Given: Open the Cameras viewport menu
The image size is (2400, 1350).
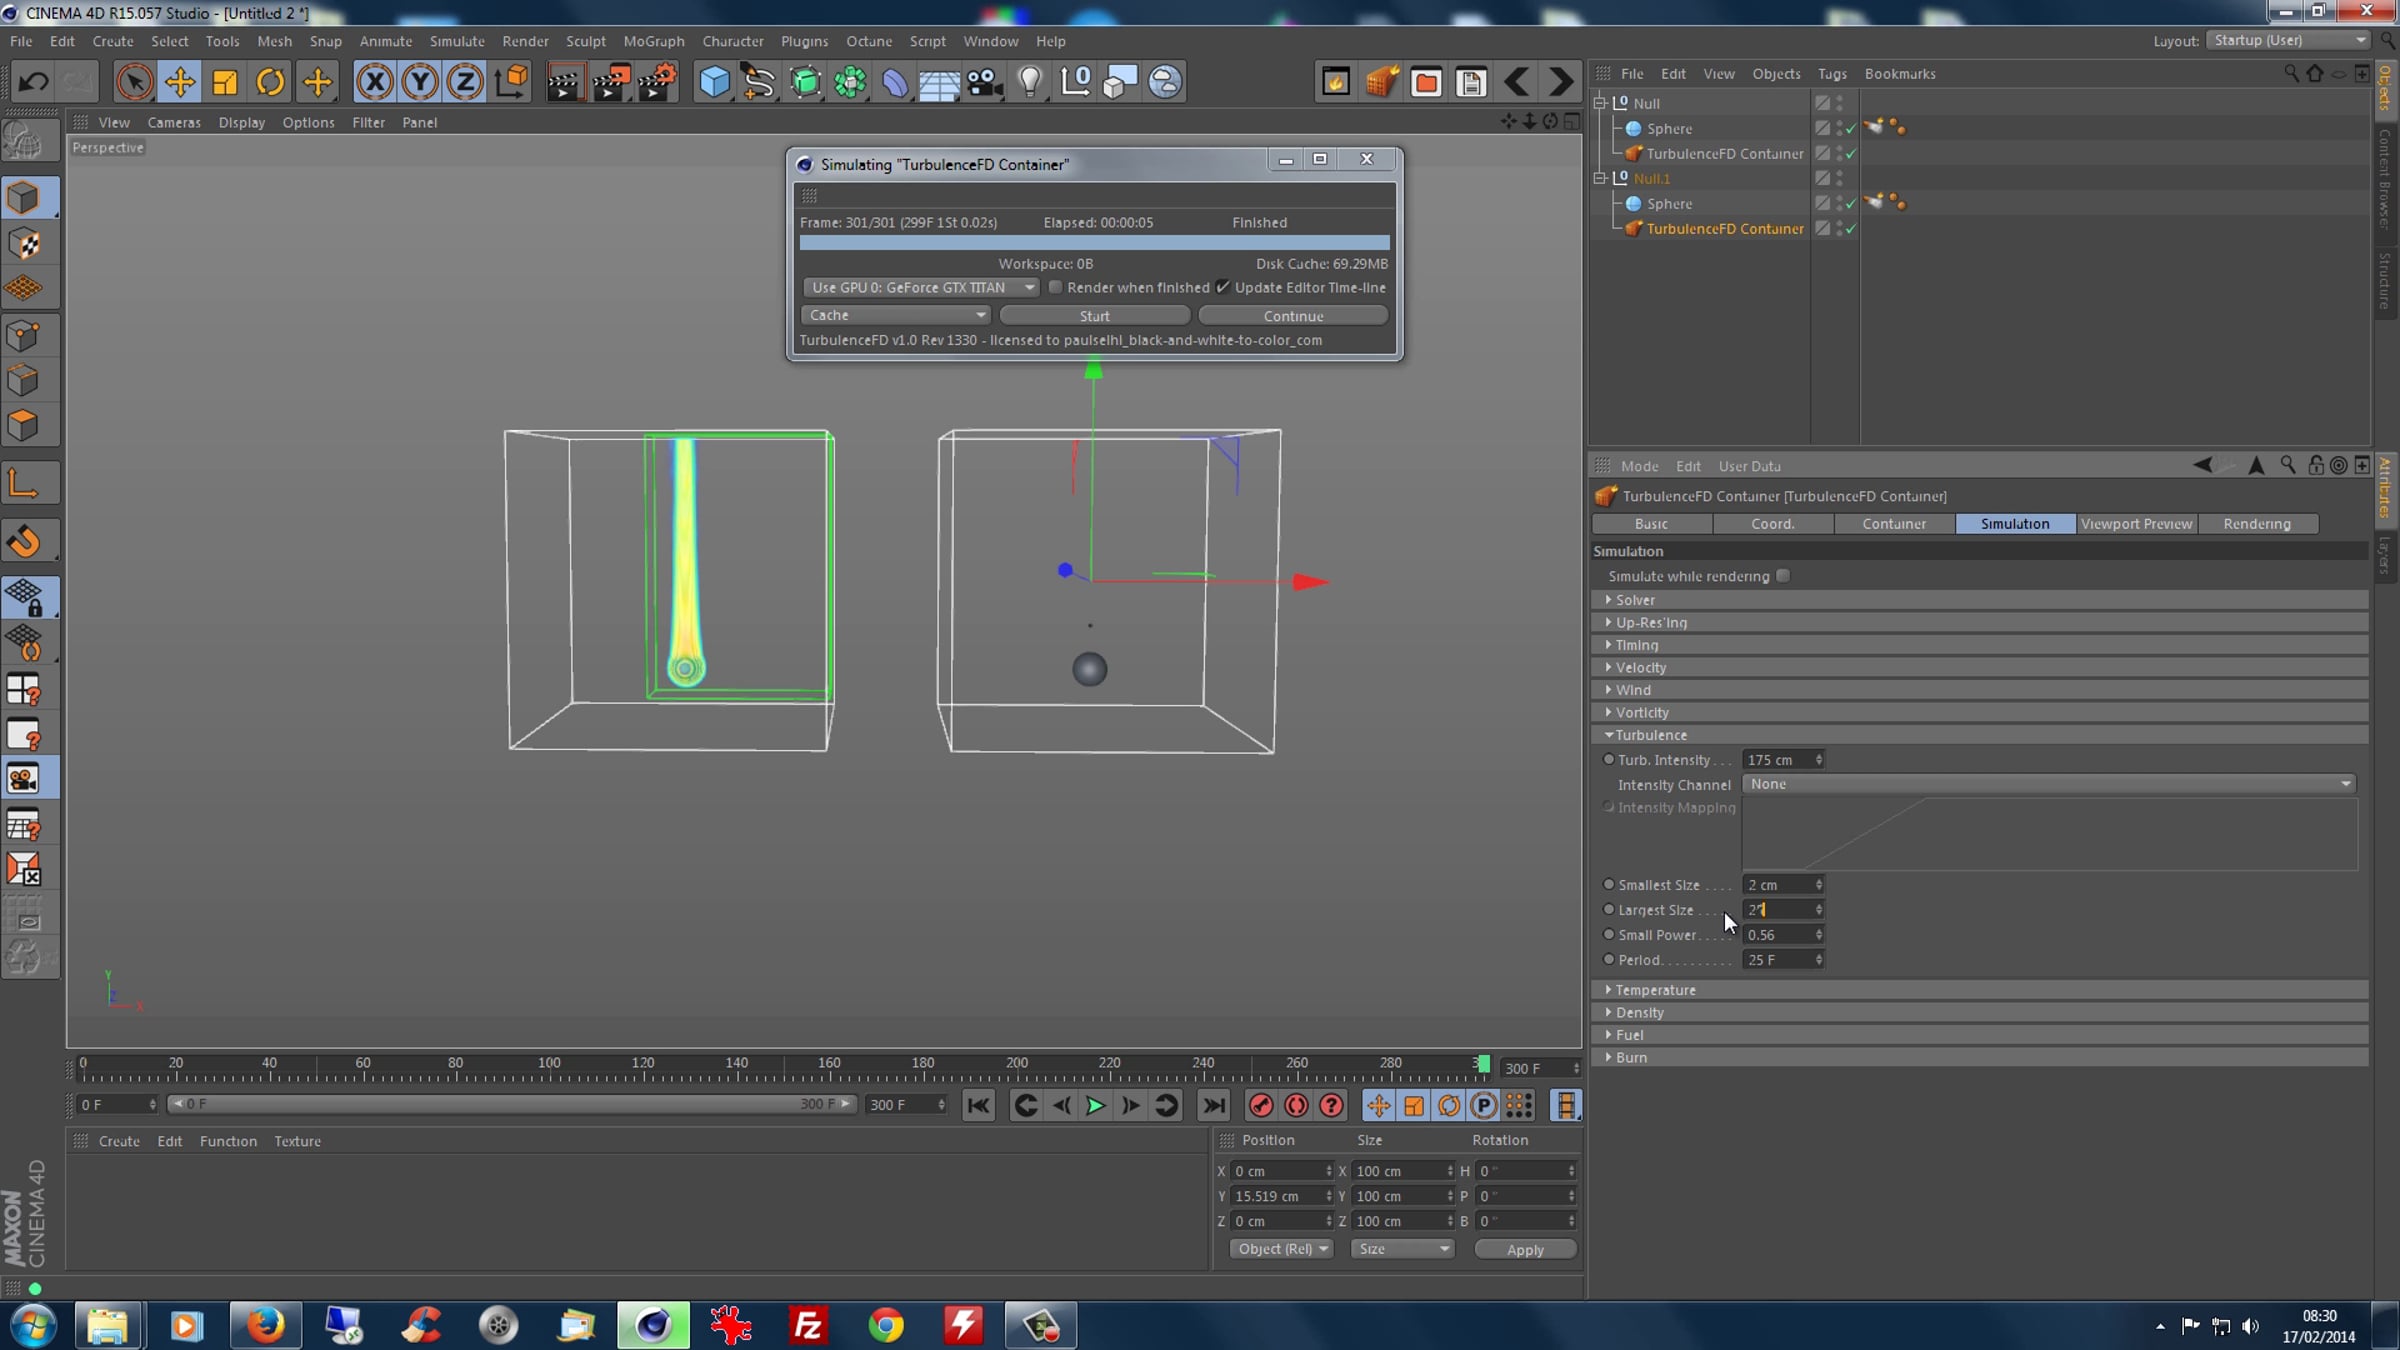Looking at the screenshot, I should click(174, 122).
